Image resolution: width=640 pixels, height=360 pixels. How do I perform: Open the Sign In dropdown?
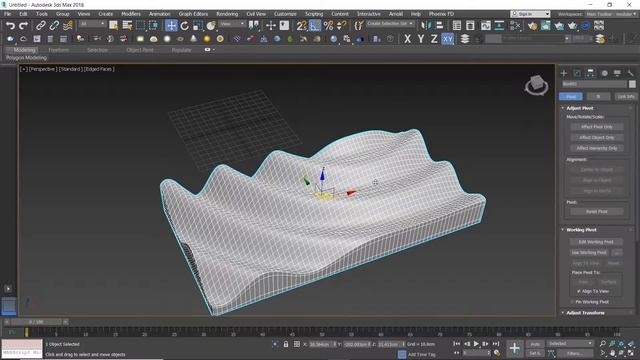530,14
